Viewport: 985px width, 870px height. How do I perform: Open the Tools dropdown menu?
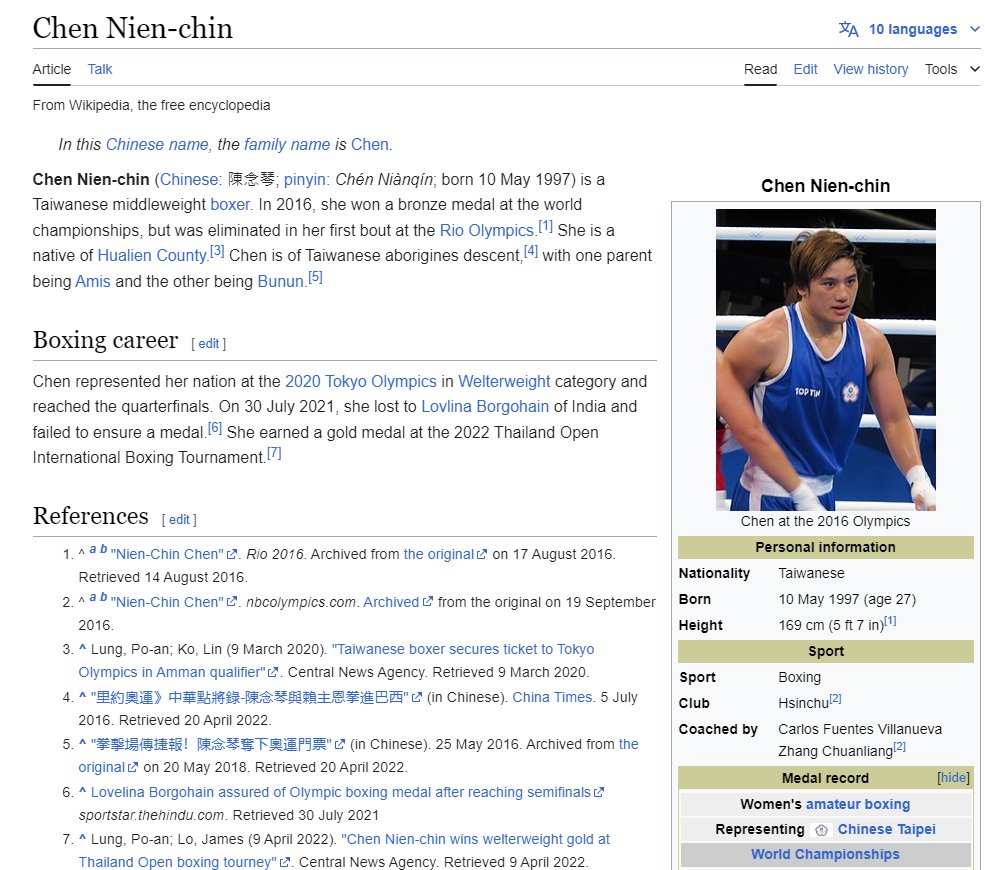click(x=952, y=69)
